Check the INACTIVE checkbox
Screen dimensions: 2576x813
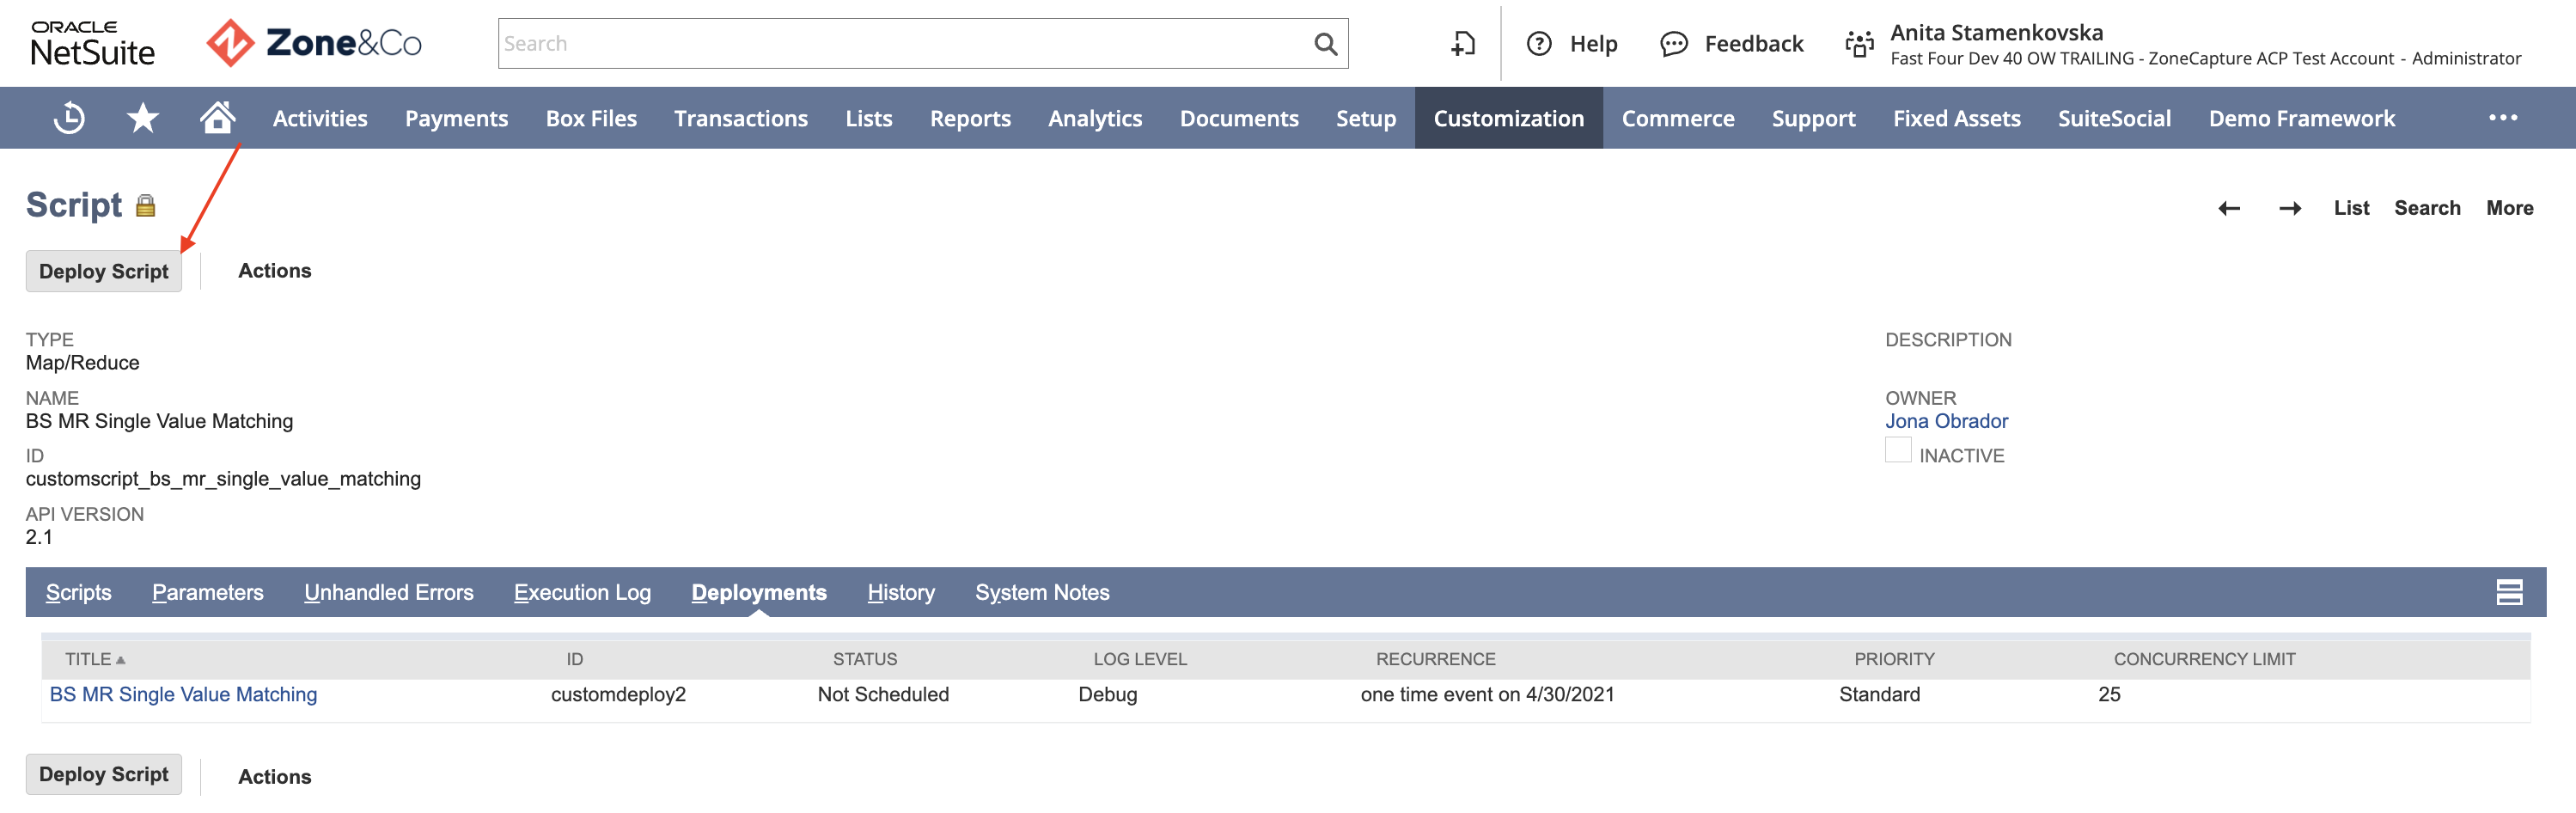pyautogui.click(x=1897, y=450)
